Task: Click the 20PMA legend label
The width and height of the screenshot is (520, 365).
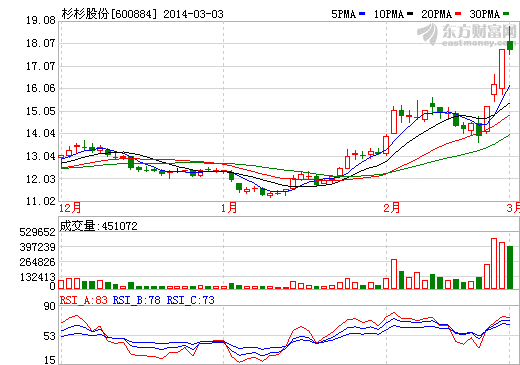Action: 437,14
